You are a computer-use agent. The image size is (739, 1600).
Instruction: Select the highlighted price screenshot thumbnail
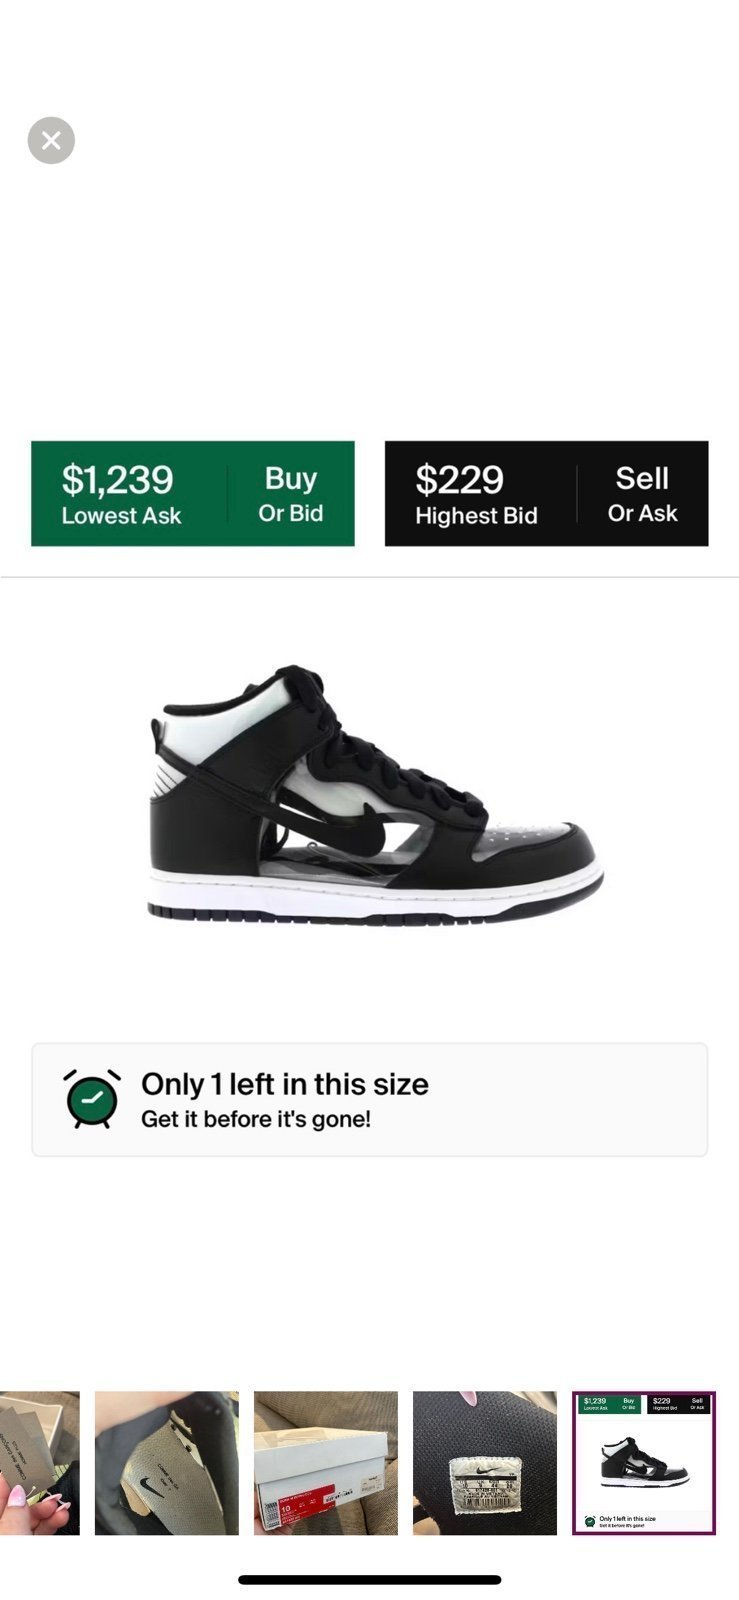[x=644, y=1463]
